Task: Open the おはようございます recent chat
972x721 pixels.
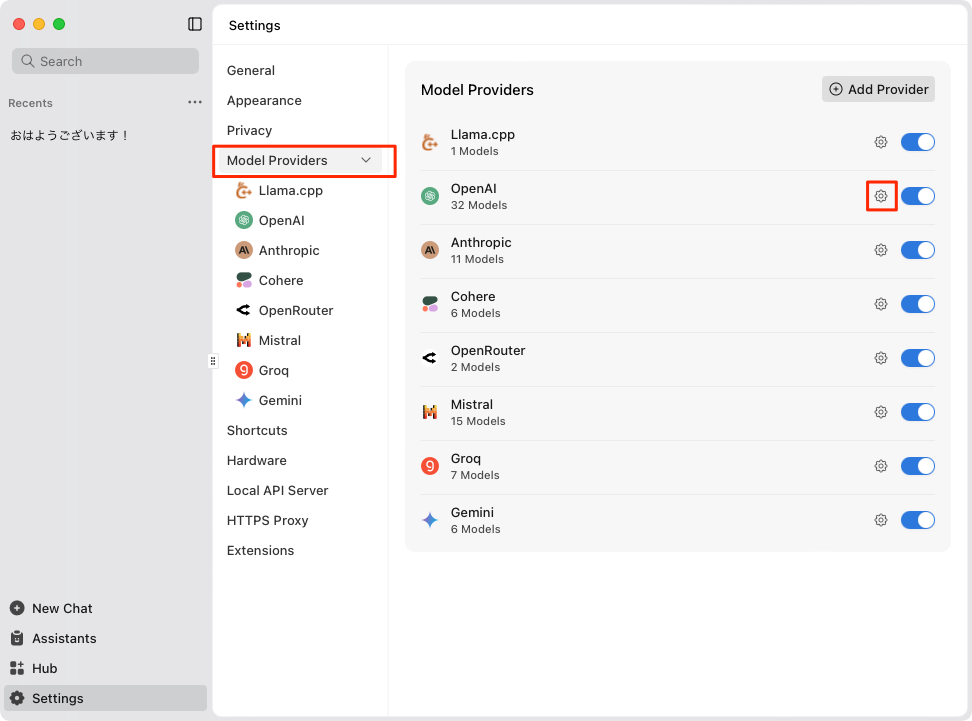Action: click(x=69, y=135)
